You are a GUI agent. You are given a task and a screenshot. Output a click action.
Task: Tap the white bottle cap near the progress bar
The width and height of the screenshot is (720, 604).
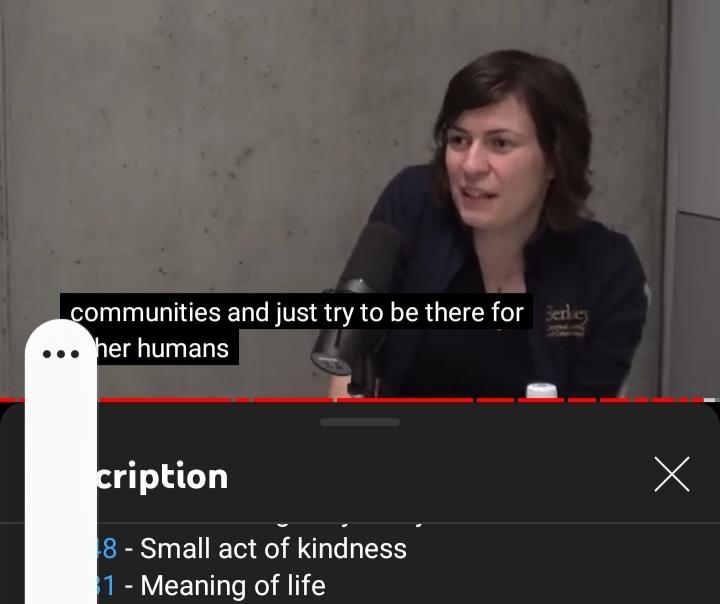(x=542, y=390)
